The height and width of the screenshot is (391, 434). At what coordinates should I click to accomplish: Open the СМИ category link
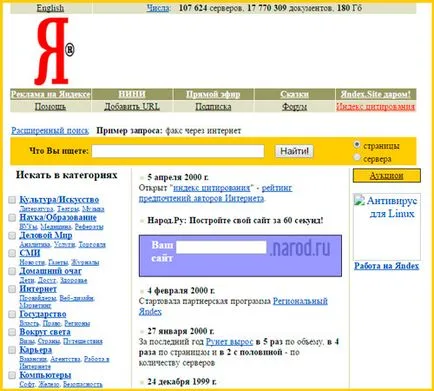tap(30, 253)
